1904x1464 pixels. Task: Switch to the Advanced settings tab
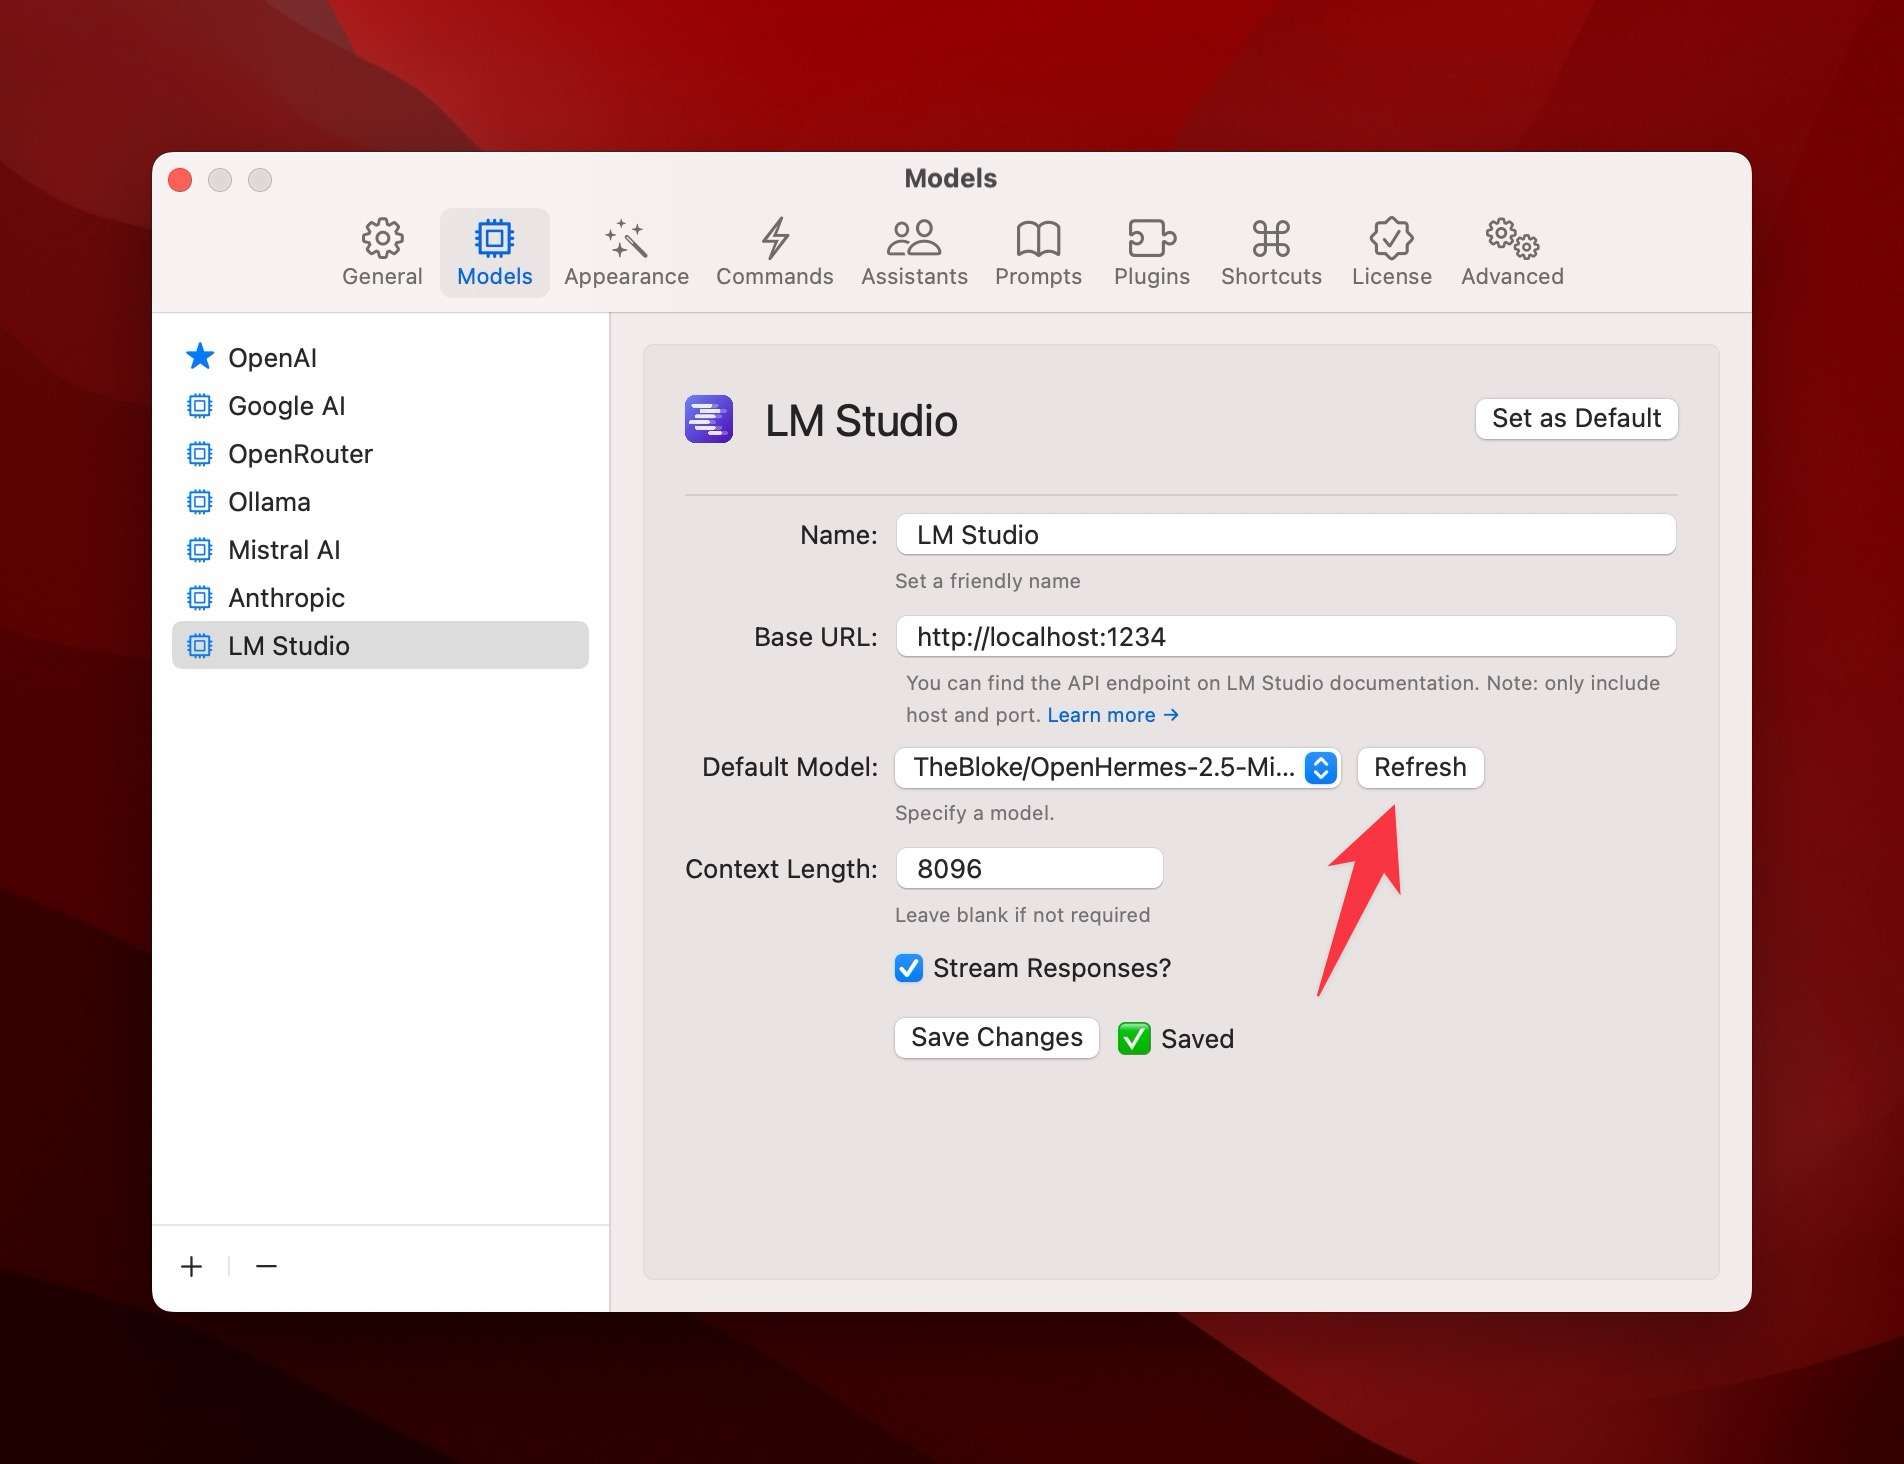[x=1512, y=253]
